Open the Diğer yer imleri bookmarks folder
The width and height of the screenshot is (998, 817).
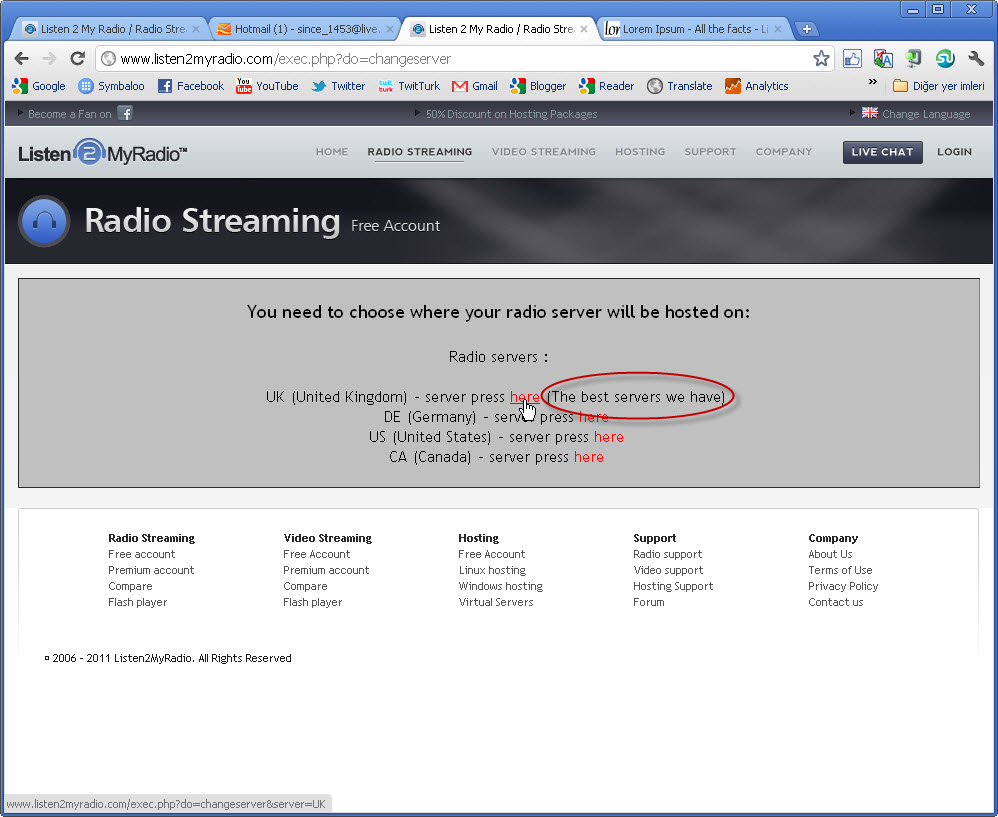(939, 86)
